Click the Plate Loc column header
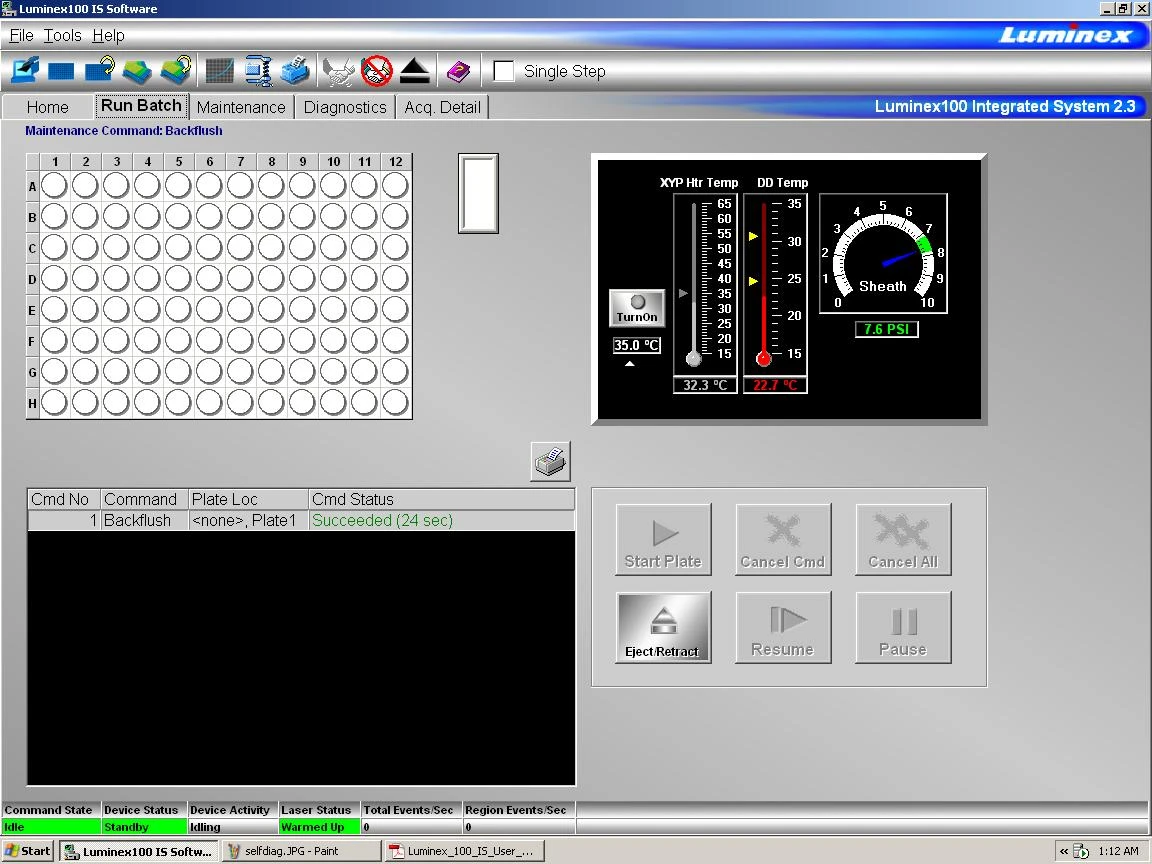This screenshot has width=1152, height=864. coord(248,500)
